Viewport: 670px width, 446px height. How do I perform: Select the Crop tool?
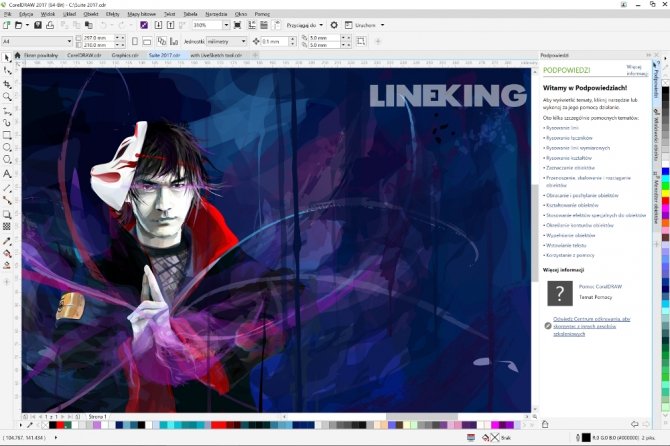[7, 84]
